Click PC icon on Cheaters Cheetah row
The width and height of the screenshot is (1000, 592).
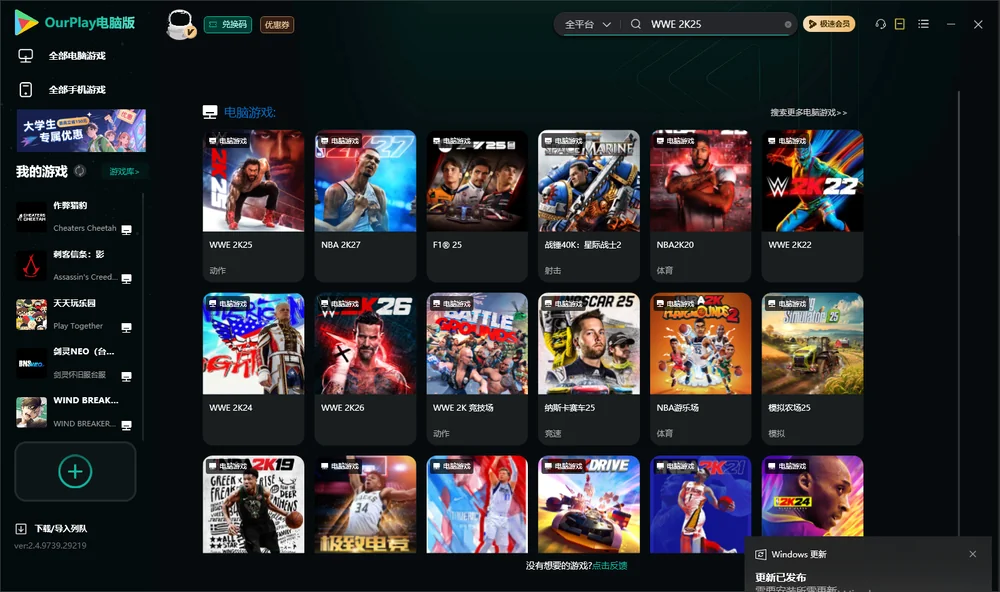pos(126,230)
